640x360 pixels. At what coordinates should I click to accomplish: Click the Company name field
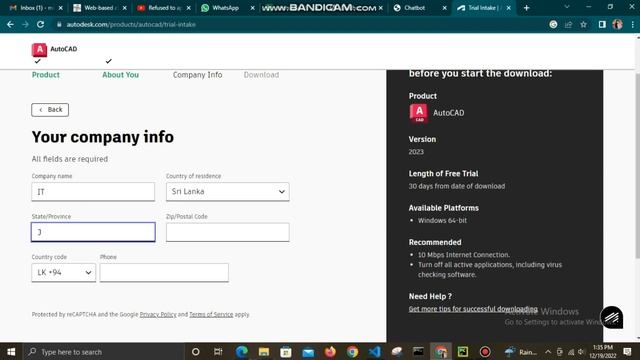point(93,191)
